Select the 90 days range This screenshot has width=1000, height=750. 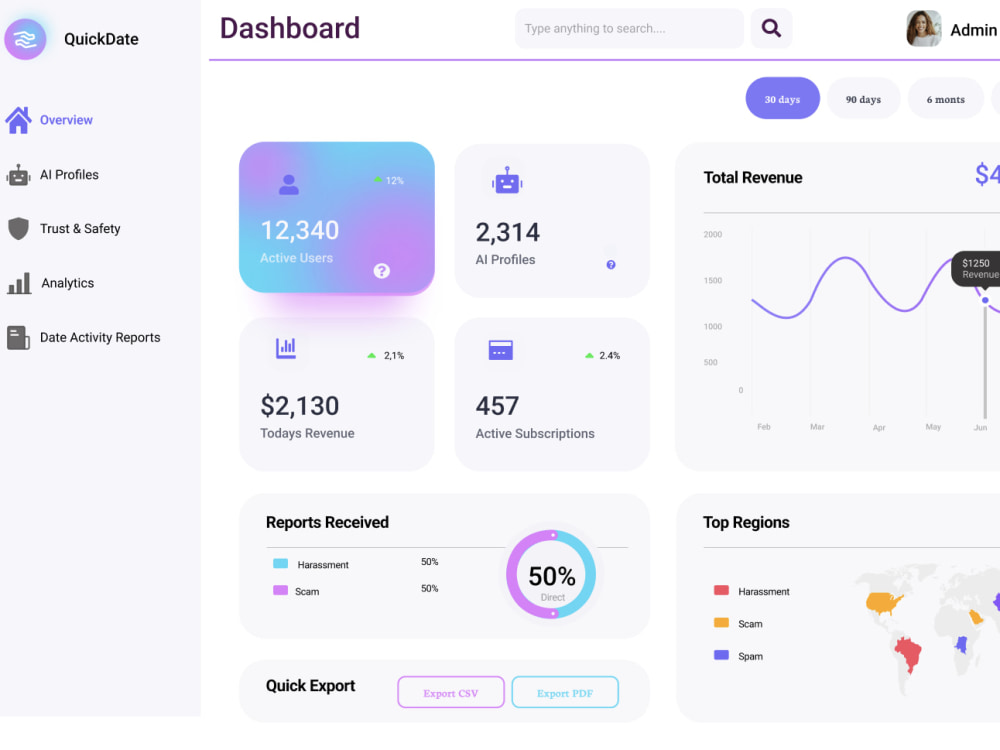[864, 98]
